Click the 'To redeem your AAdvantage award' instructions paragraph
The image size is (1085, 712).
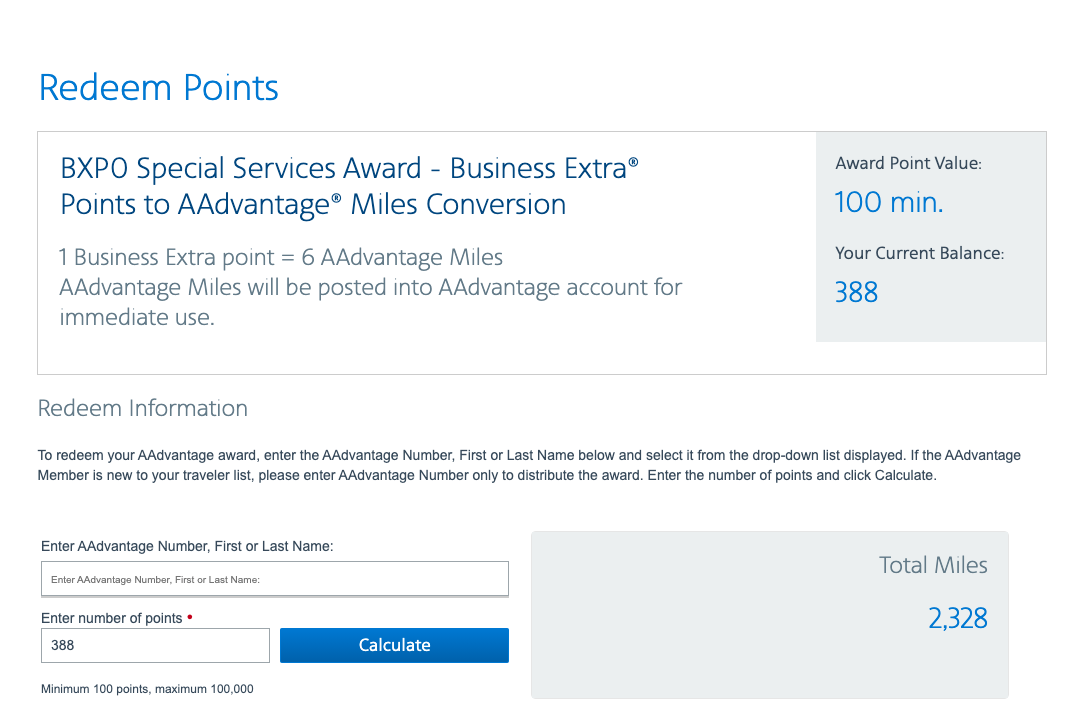529,465
